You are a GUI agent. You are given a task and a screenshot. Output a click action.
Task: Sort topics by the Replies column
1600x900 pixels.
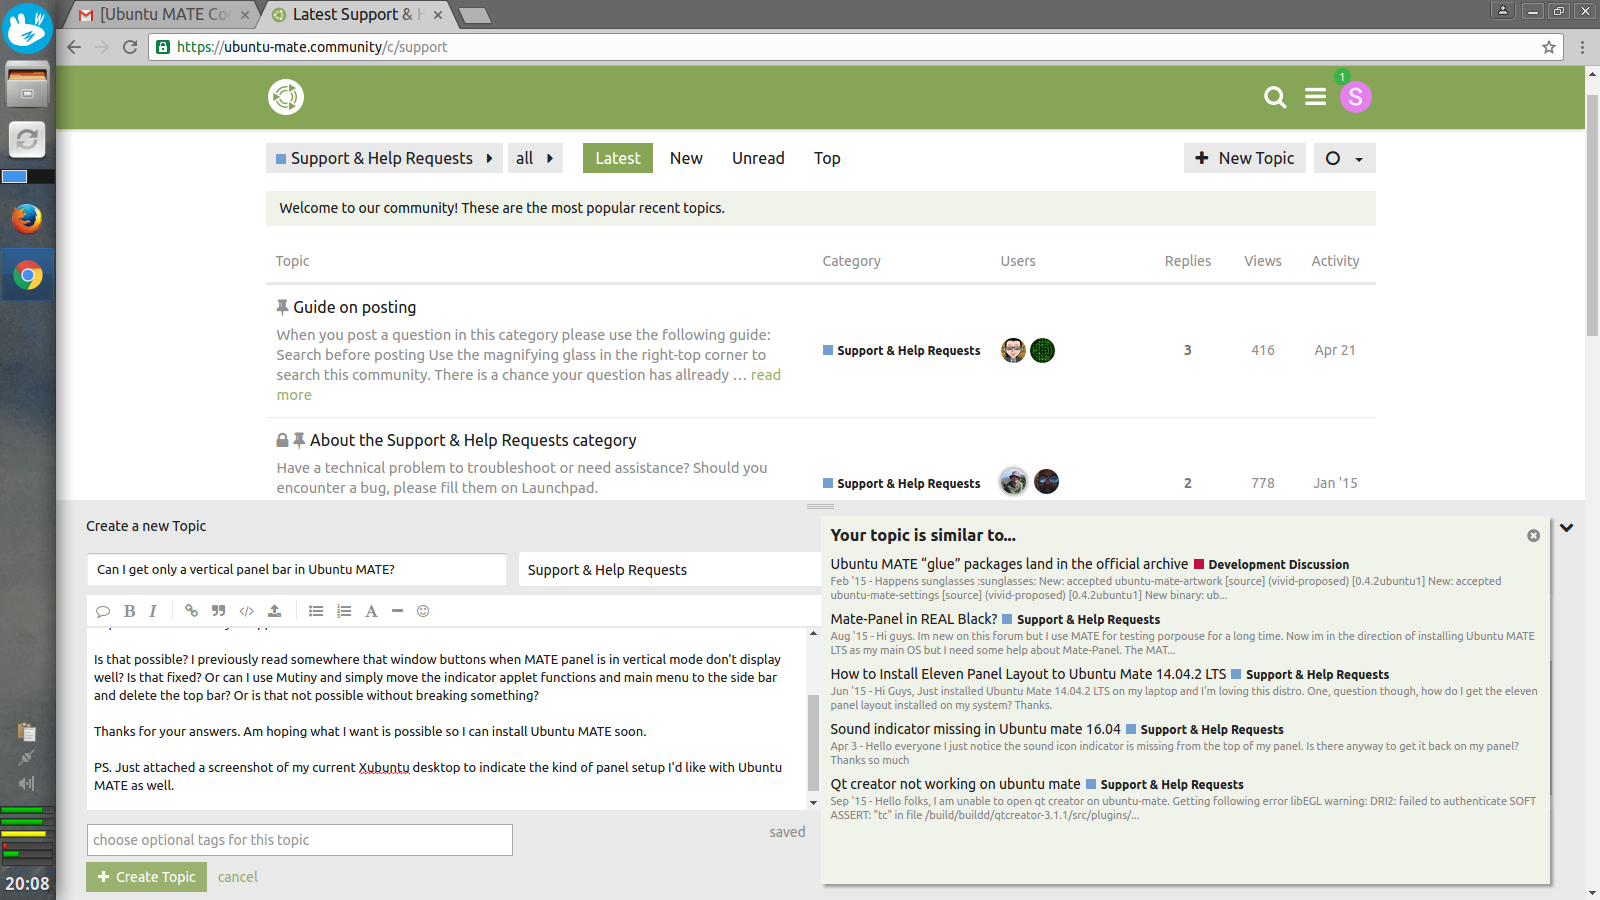1187,261
